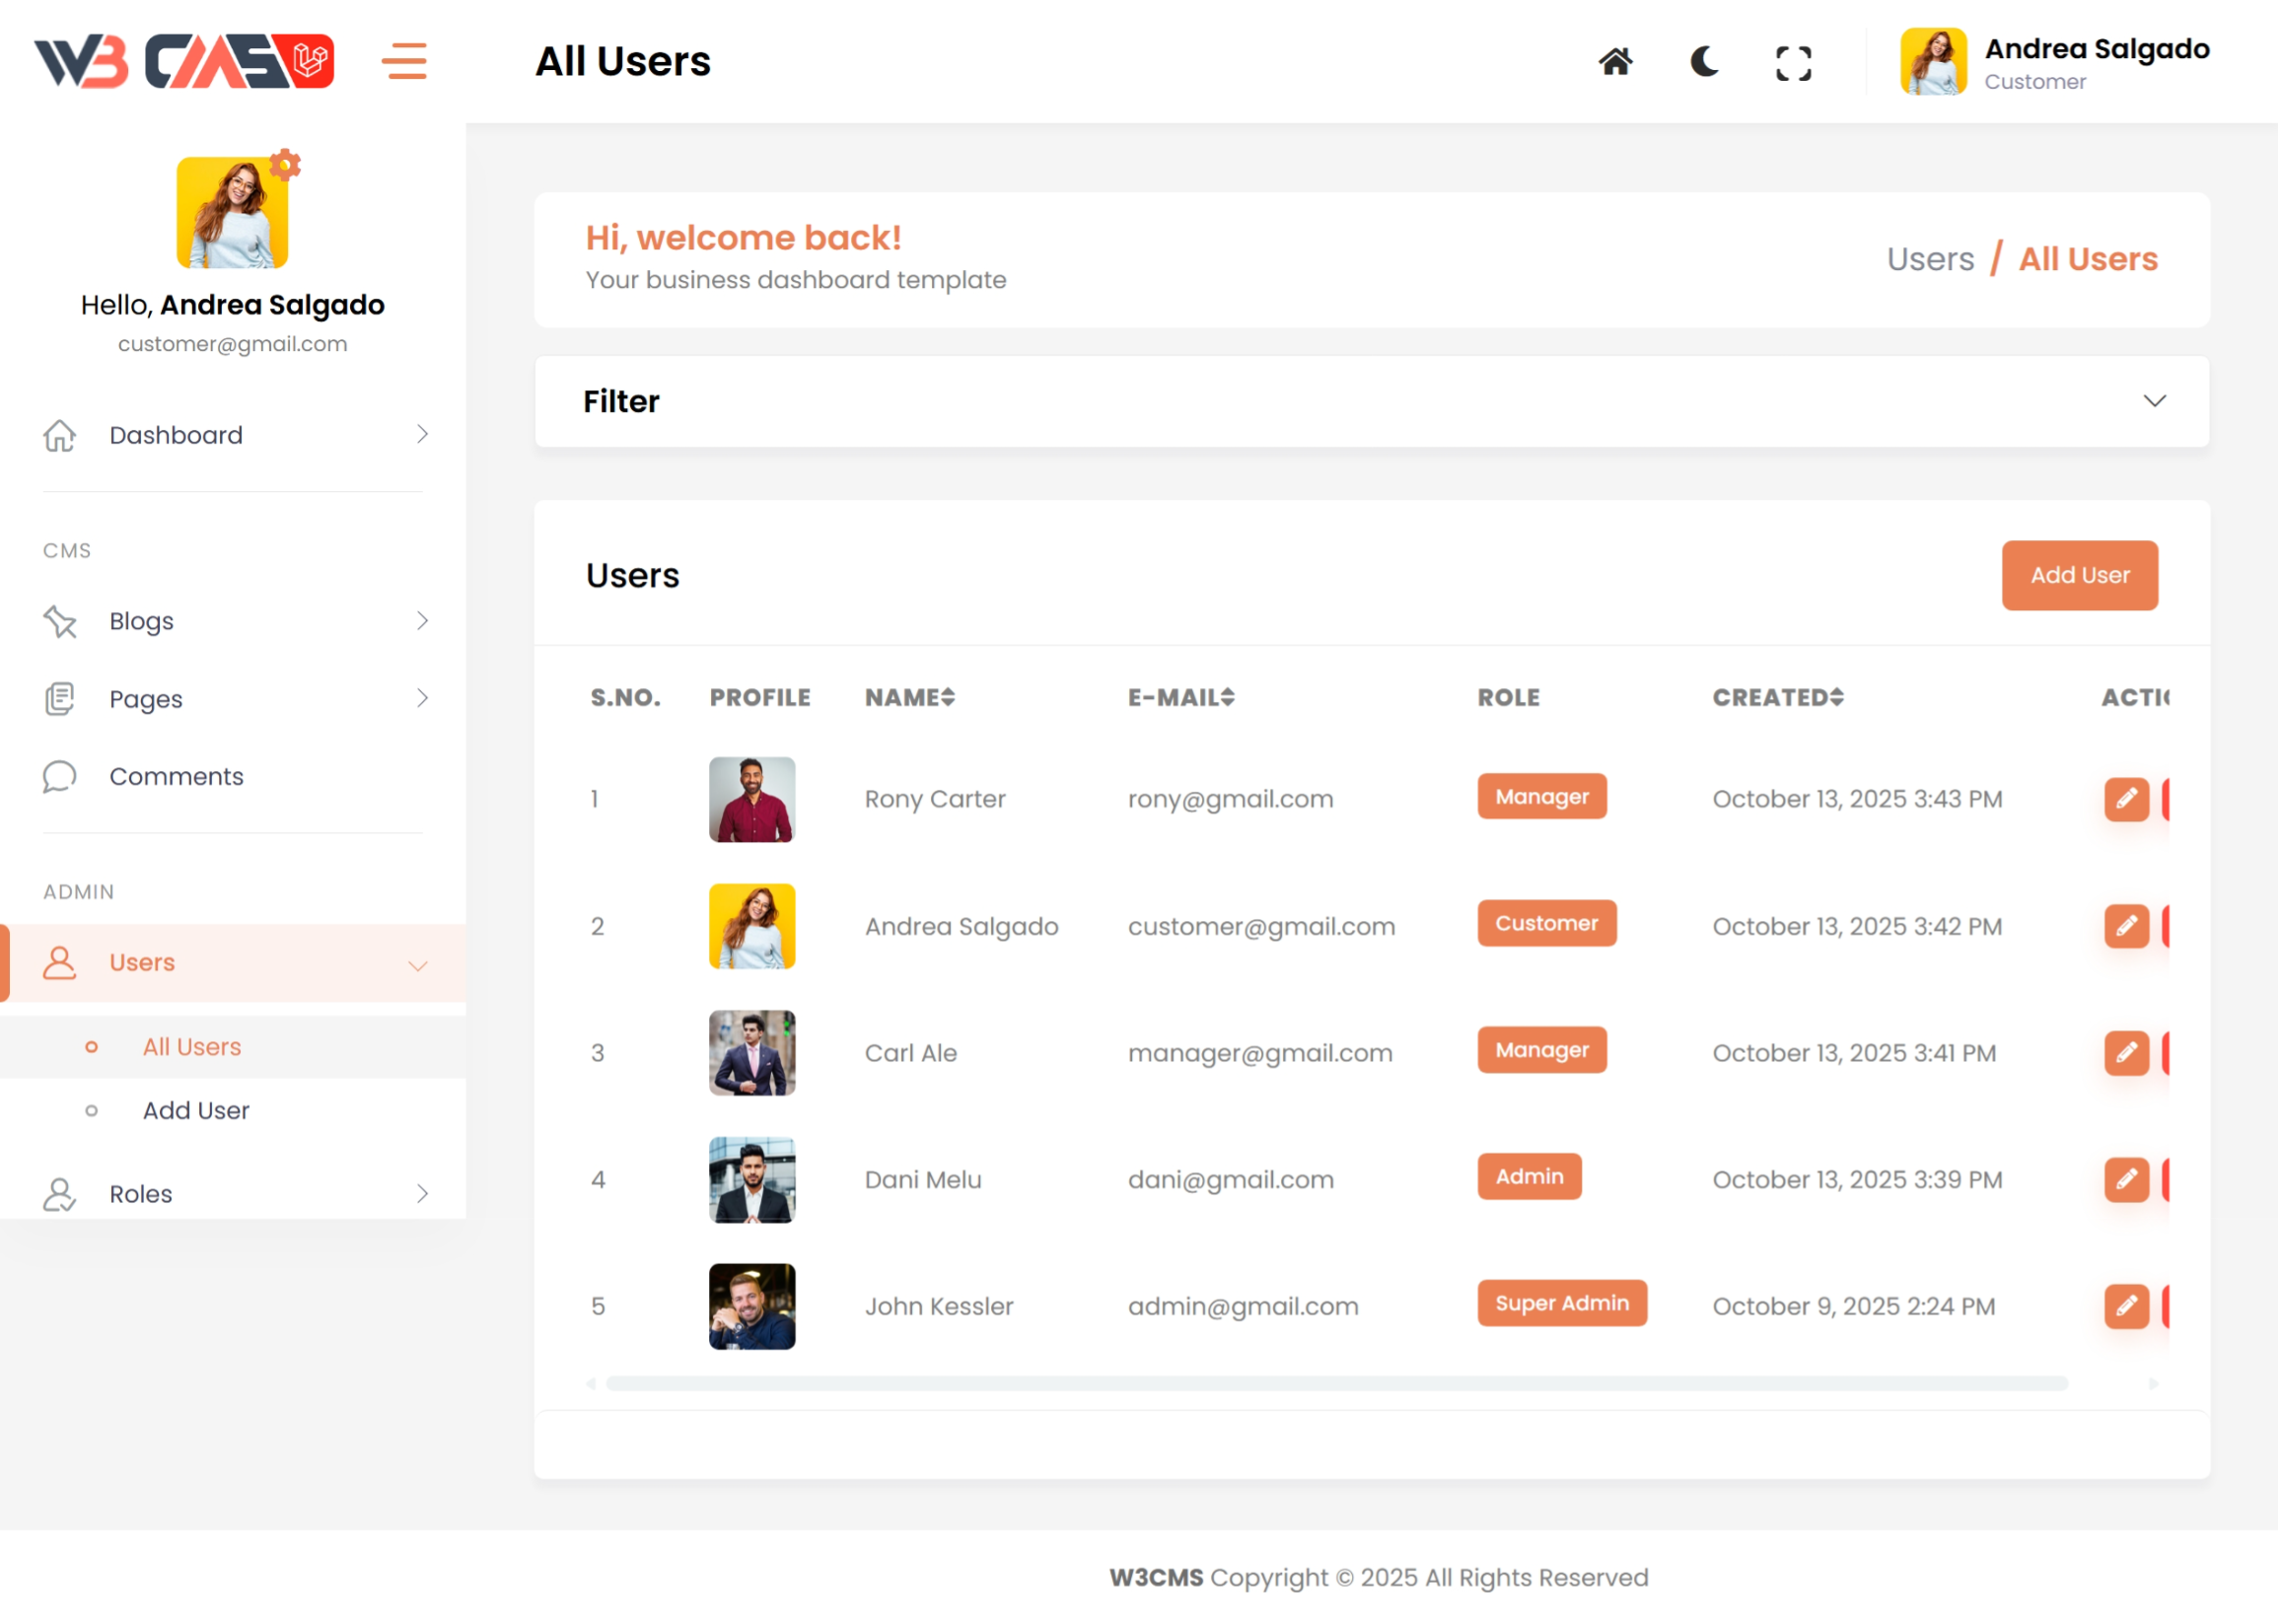This screenshot has width=2278, height=1624.
Task: Sort table by Name column
Action: tap(909, 697)
